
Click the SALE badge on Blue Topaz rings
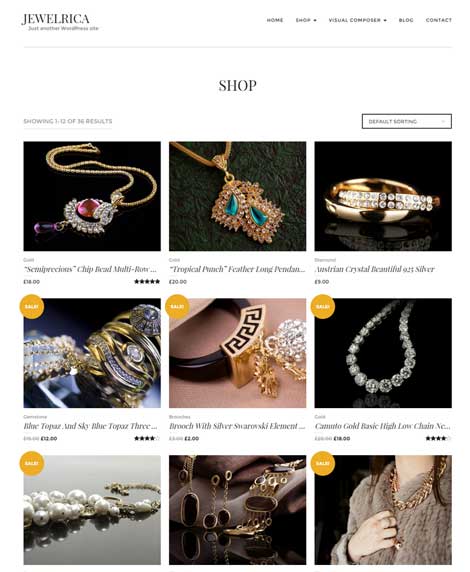32,306
